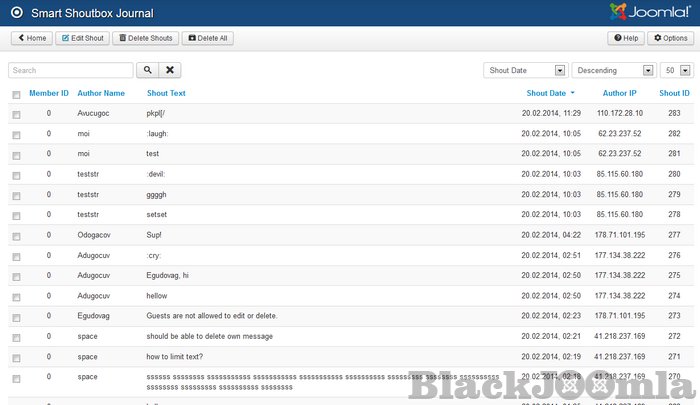700x405 pixels.
Task: Check the box for Avucugoc's shout row
Action: pos(16,114)
